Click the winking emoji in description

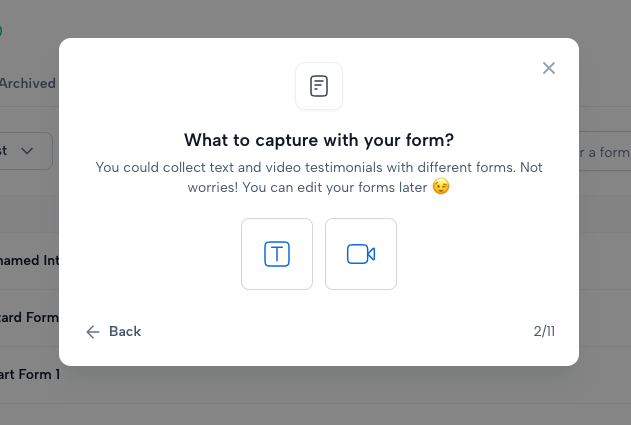click(441, 187)
